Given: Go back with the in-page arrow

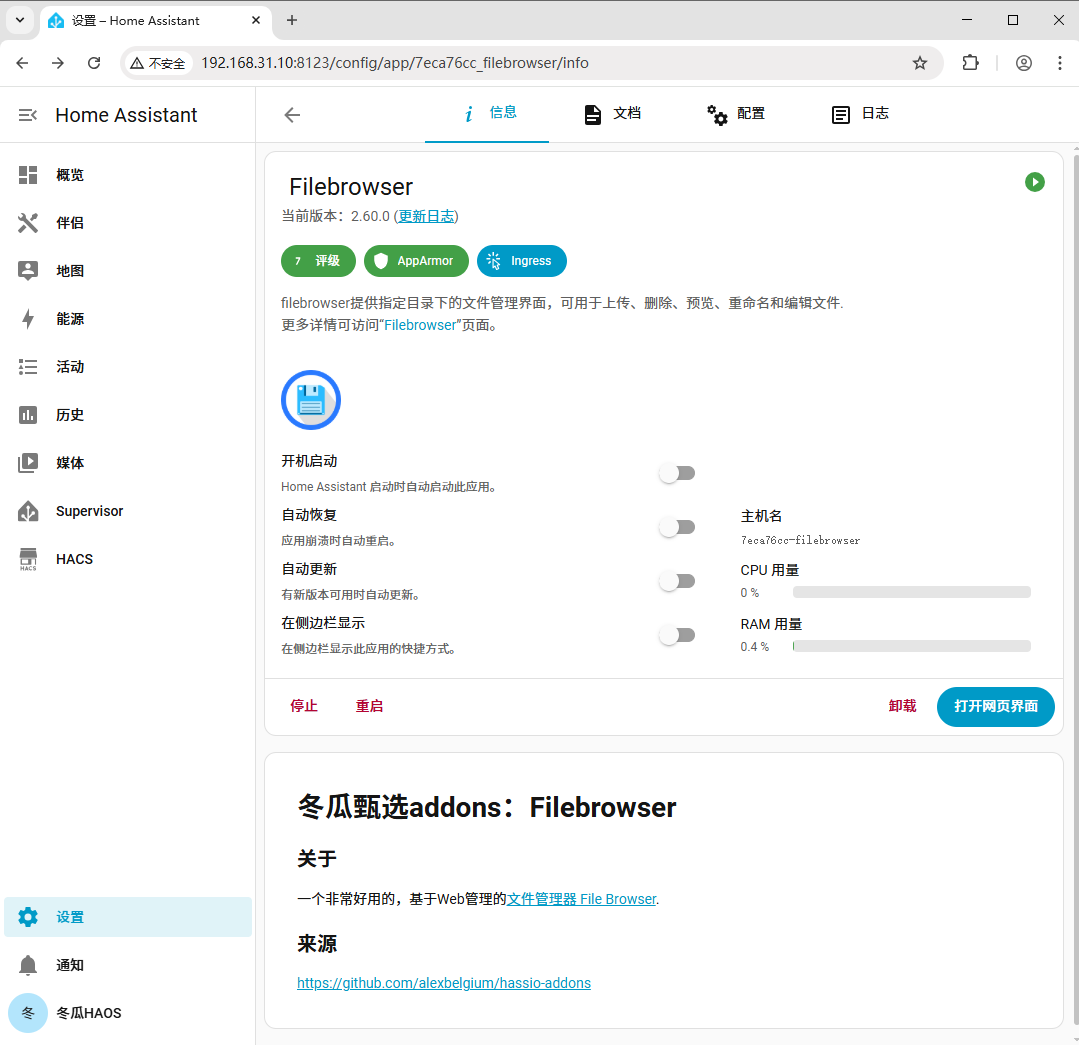Looking at the screenshot, I should coord(292,115).
